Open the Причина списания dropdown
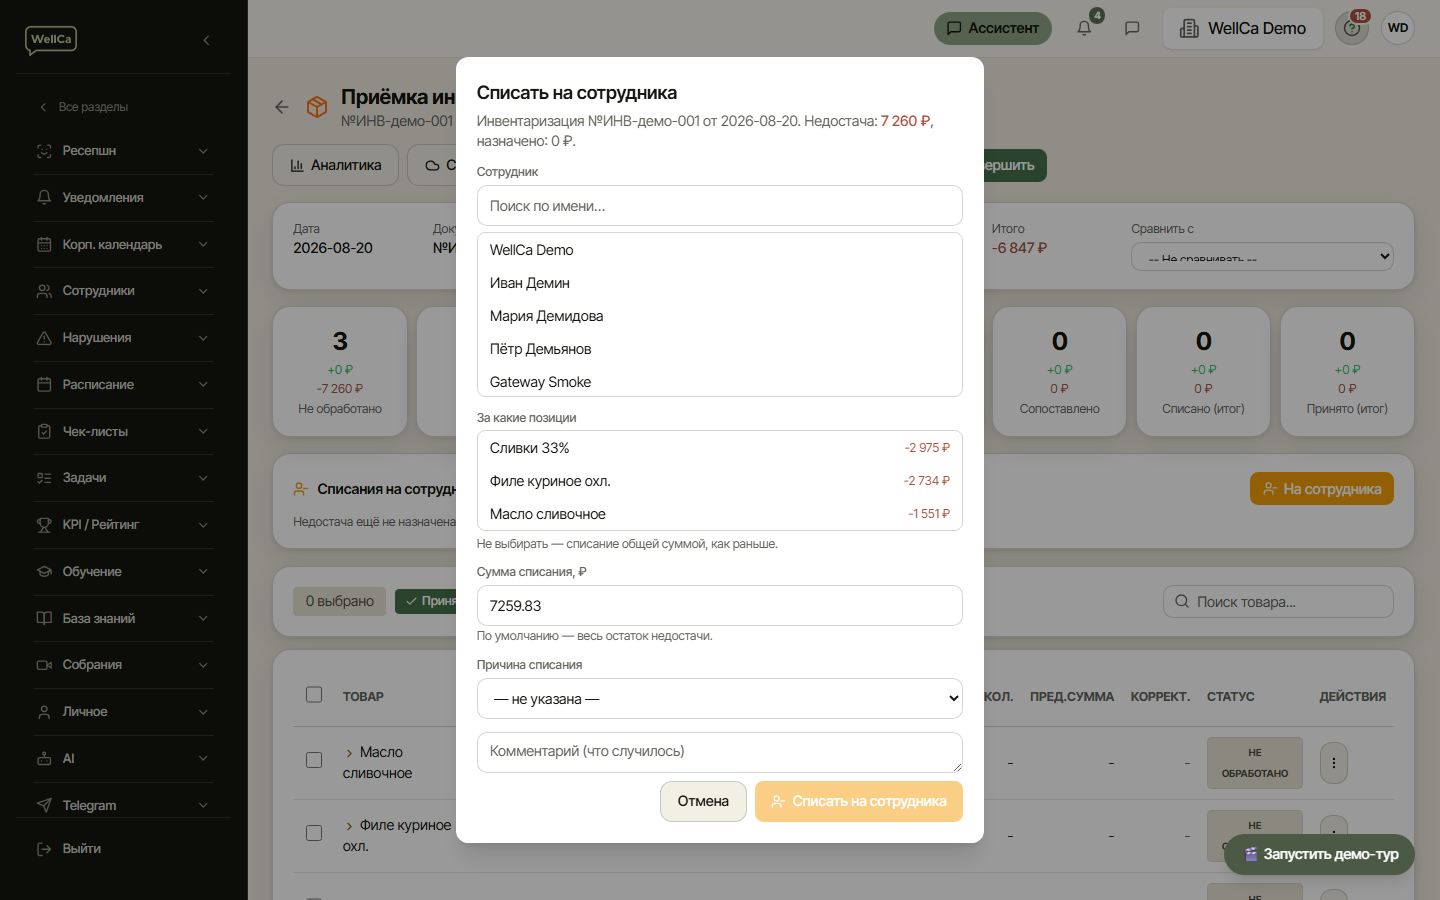 point(720,699)
